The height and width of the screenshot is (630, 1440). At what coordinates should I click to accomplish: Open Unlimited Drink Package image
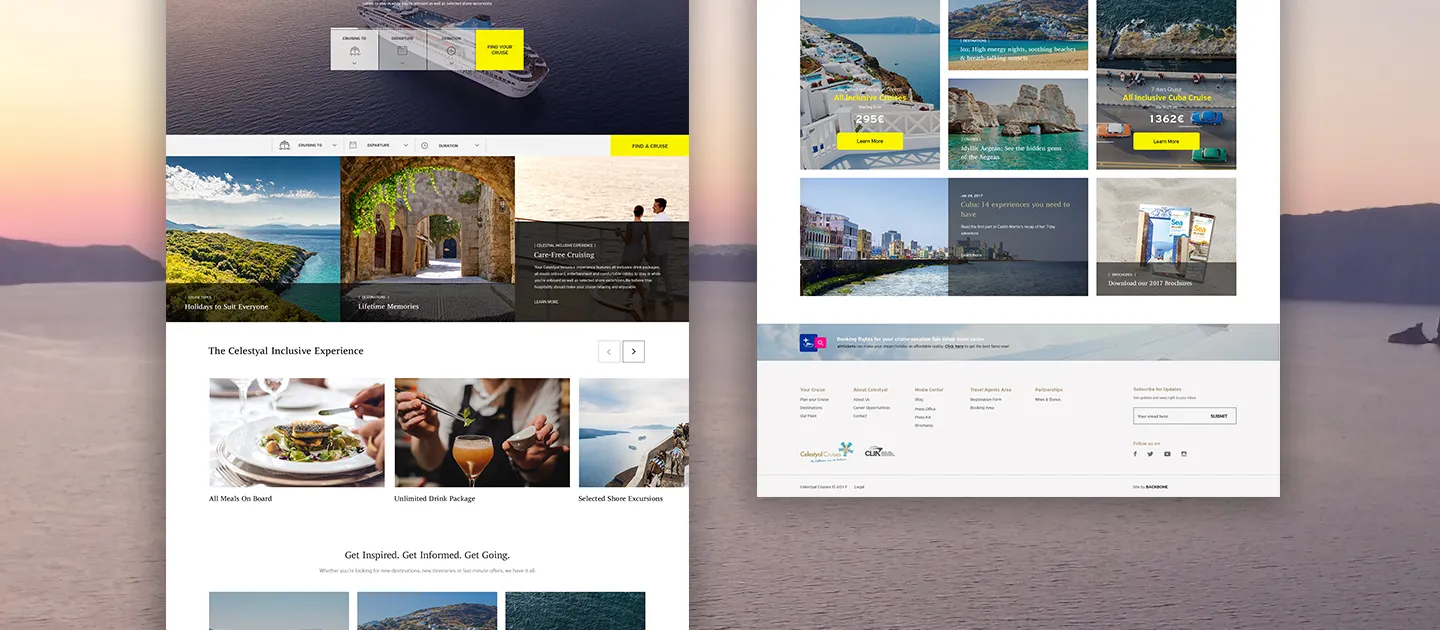click(x=482, y=433)
